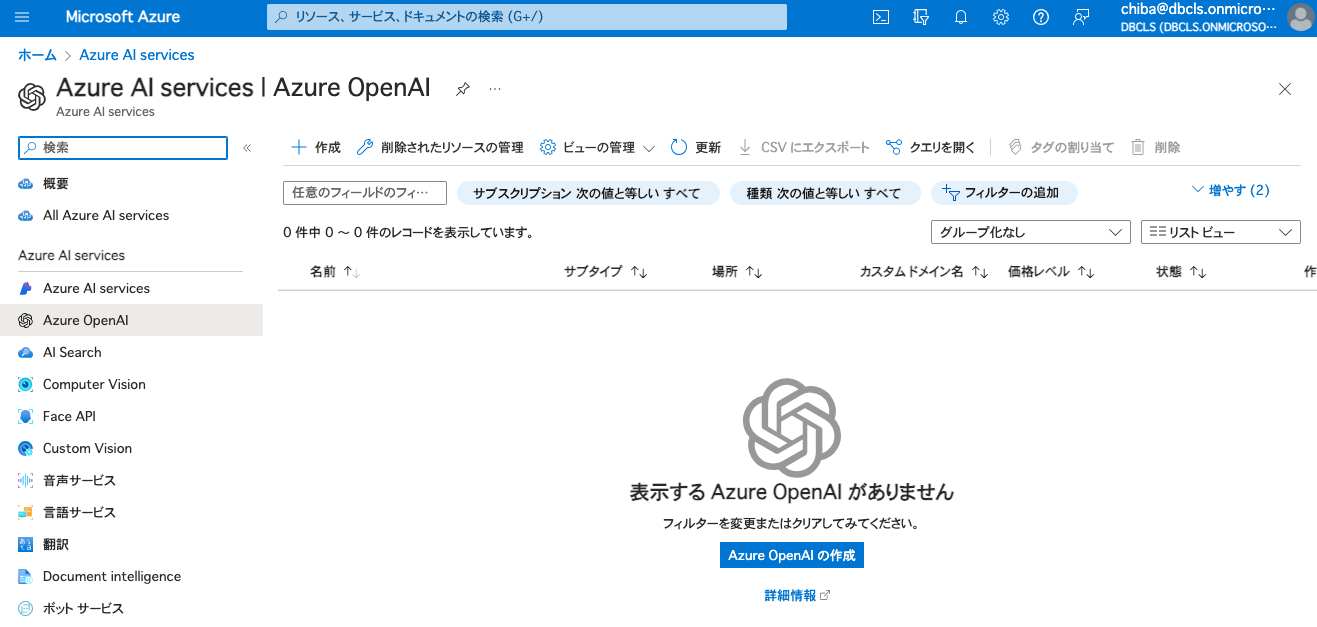This screenshot has width=1317, height=627.
Task: Open the Cloud Shell icon in header
Action: click(x=881, y=17)
